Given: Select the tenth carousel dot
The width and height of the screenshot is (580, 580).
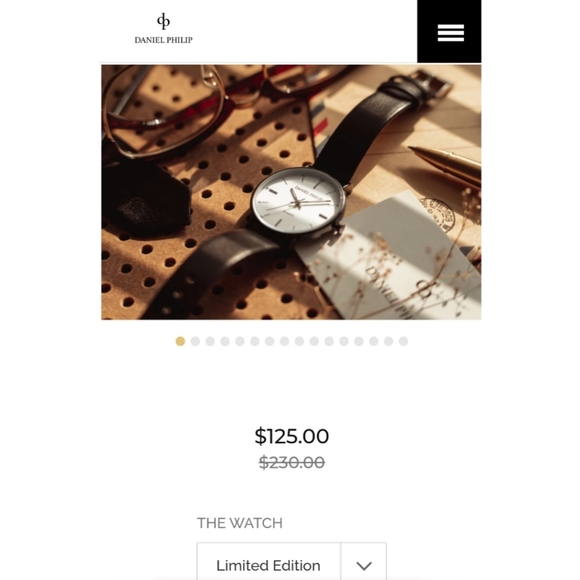Looking at the screenshot, I should tap(314, 341).
